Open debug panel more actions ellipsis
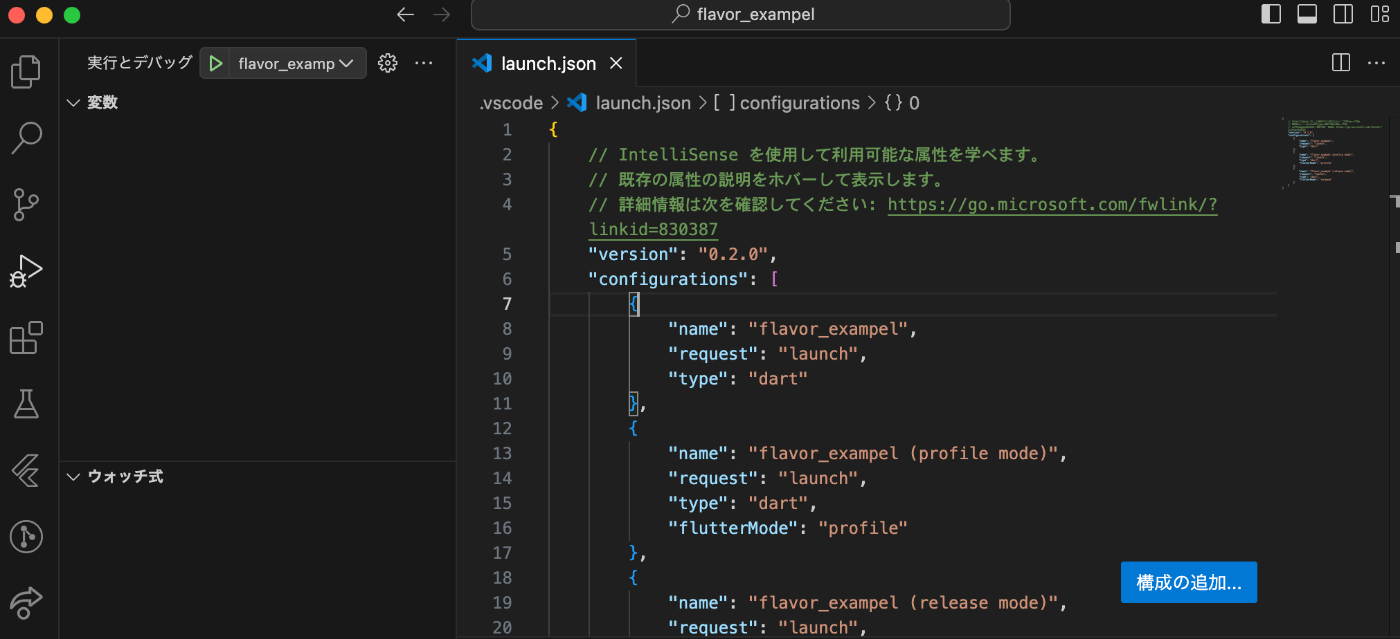The height and width of the screenshot is (639, 1400). (423, 63)
